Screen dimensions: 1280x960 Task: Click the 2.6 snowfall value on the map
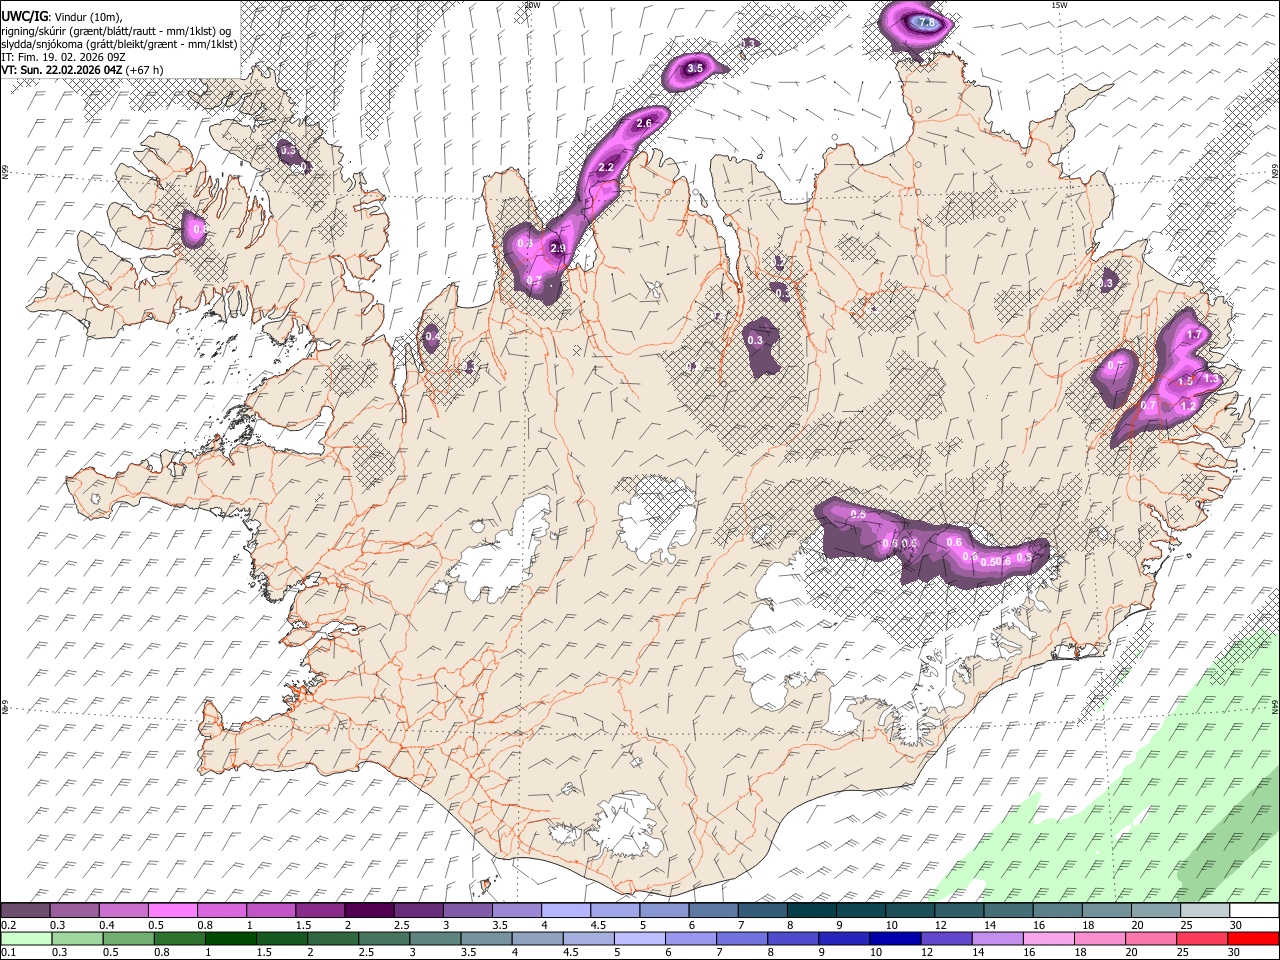pyautogui.click(x=644, y=123)
